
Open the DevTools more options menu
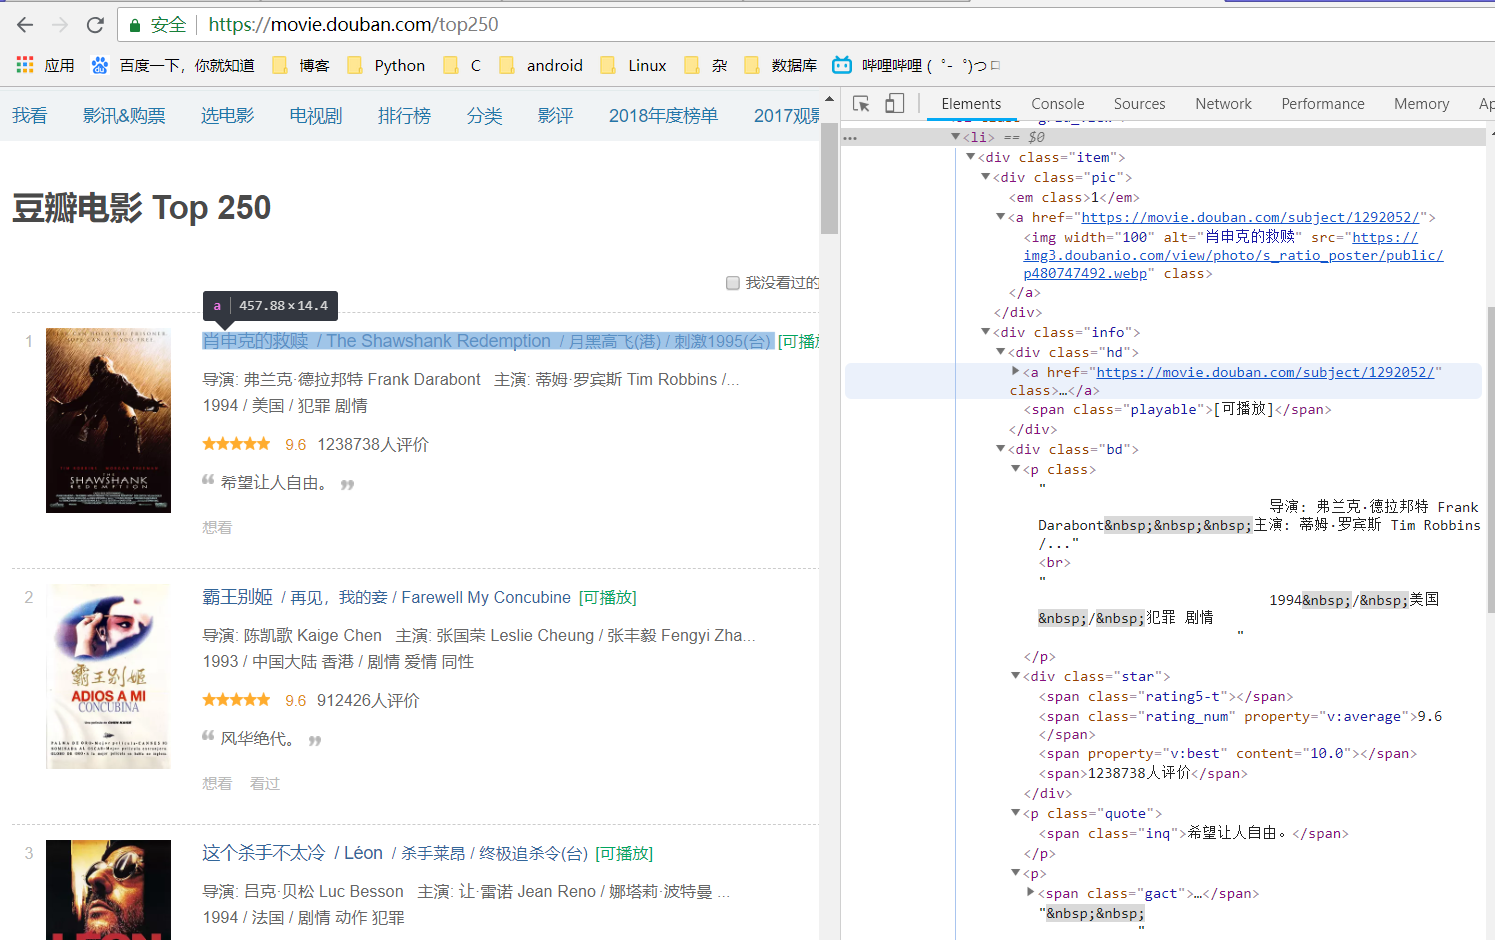[849, 137]
